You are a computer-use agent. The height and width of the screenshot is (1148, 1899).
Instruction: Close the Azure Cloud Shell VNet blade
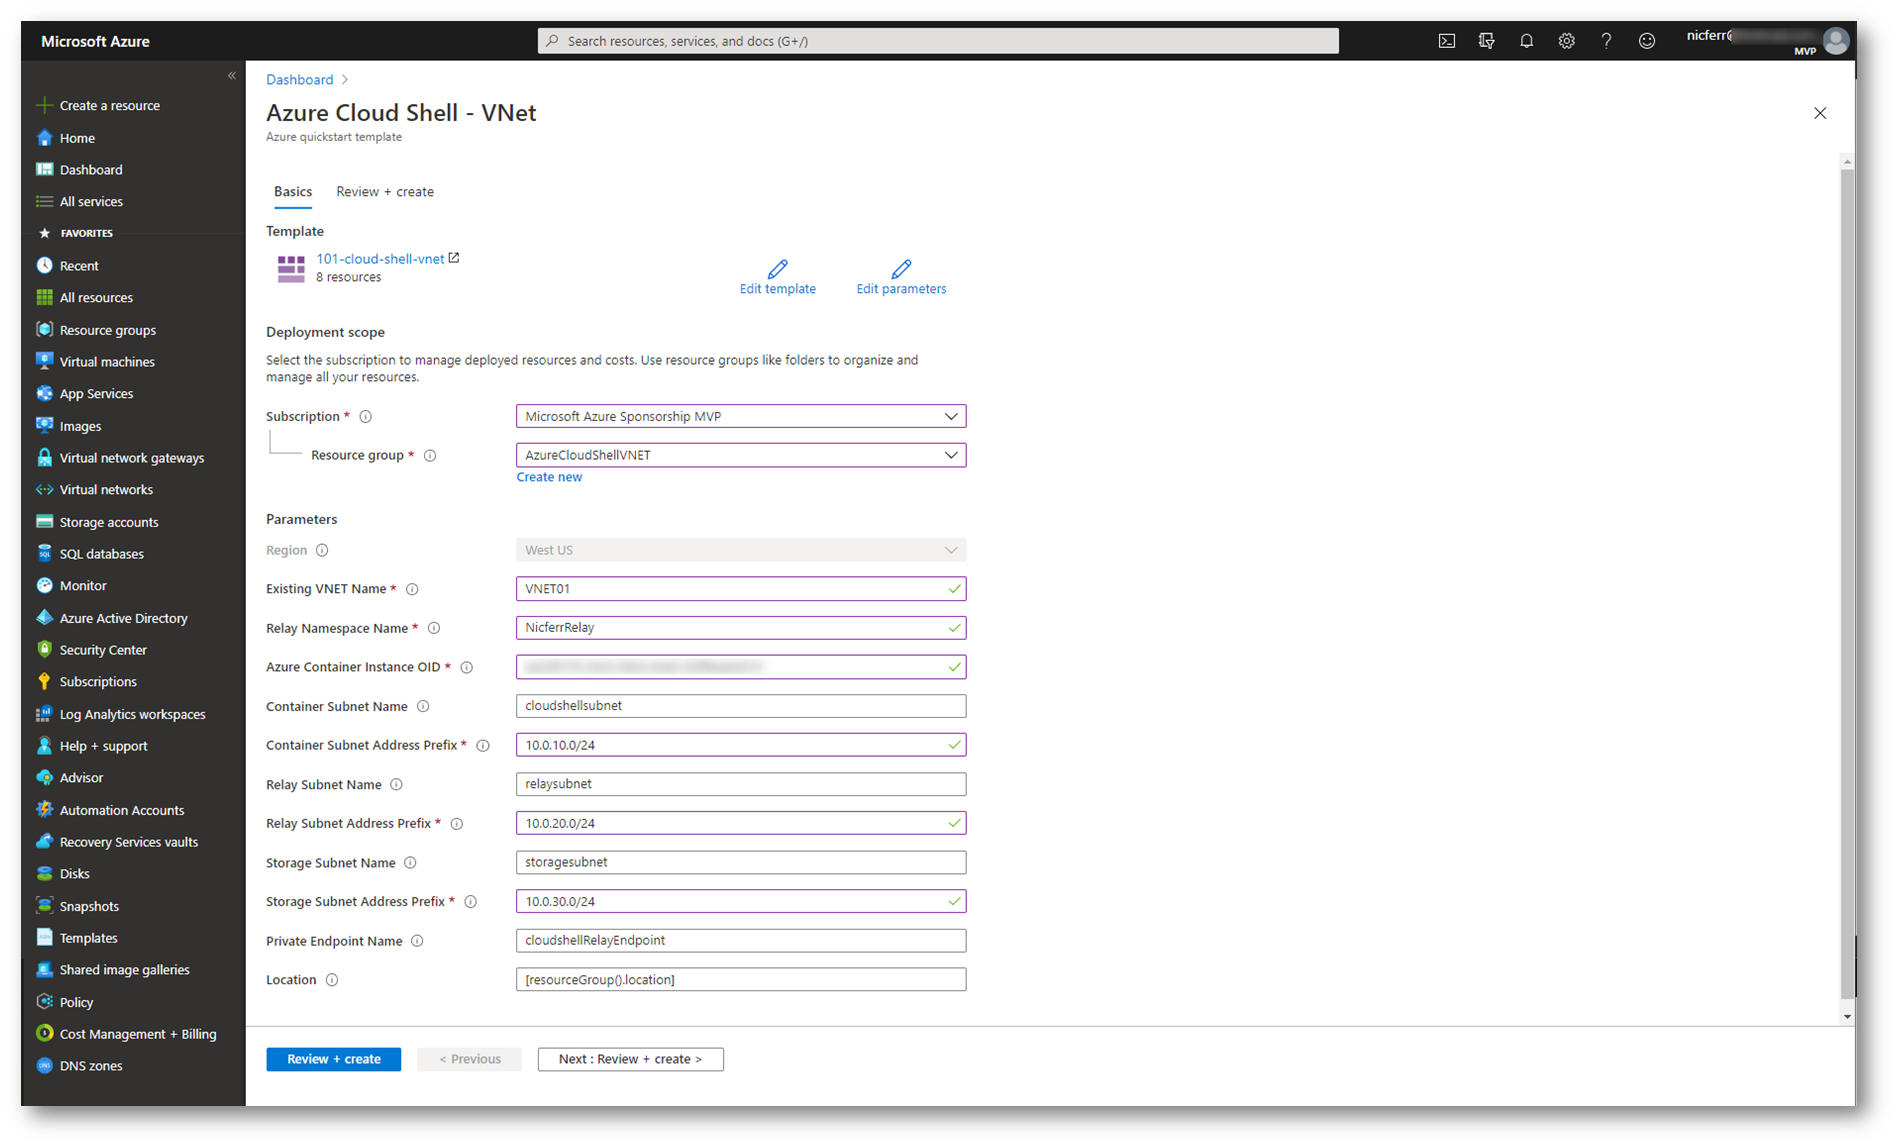[1820, 113]
